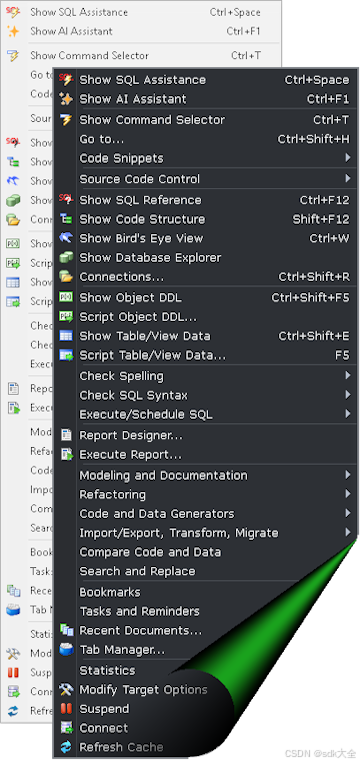Expand Import/Export, Transform, Migrate submenu arrow

click(348, 532)
